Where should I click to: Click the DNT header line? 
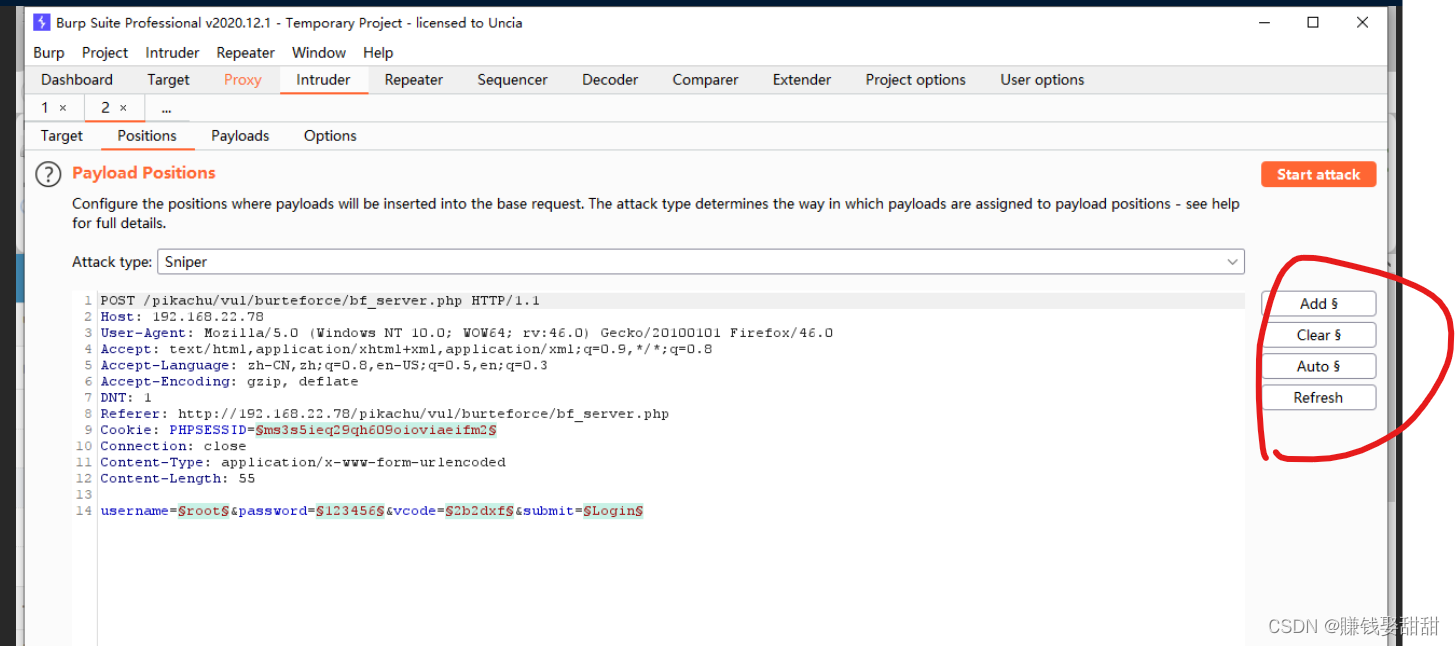126,397
